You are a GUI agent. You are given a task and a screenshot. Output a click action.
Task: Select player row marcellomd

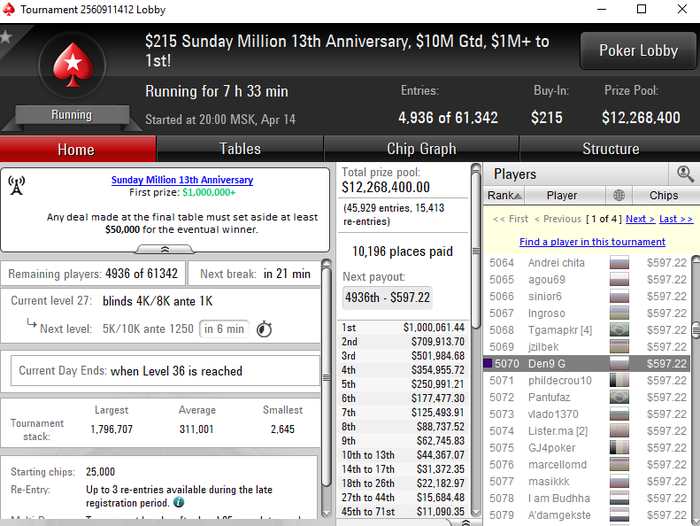click(x=586, y=464)
